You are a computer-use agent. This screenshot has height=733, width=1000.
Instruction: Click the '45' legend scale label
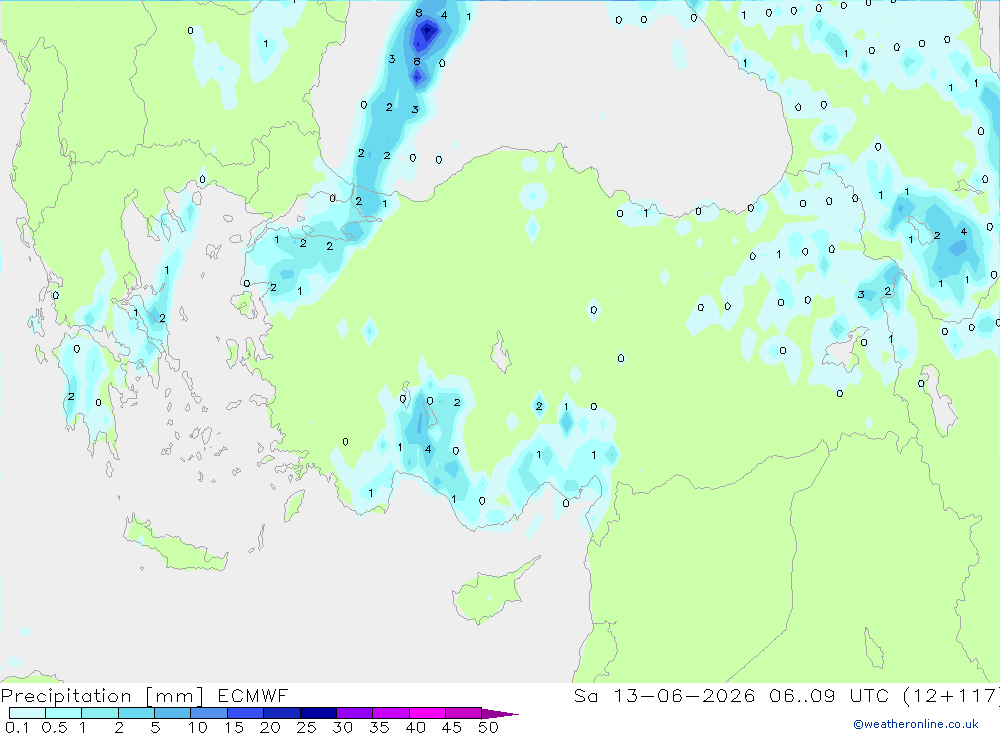coord(452,727)
